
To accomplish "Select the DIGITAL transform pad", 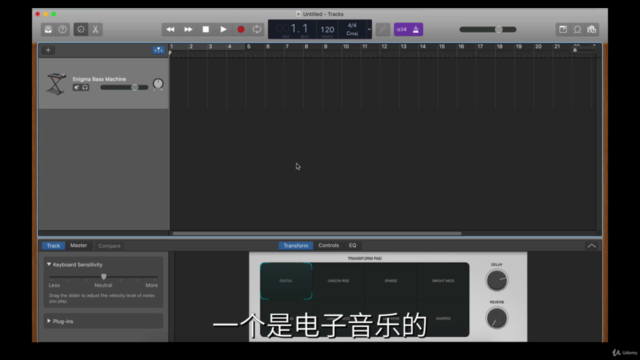I will pos(286,281).
